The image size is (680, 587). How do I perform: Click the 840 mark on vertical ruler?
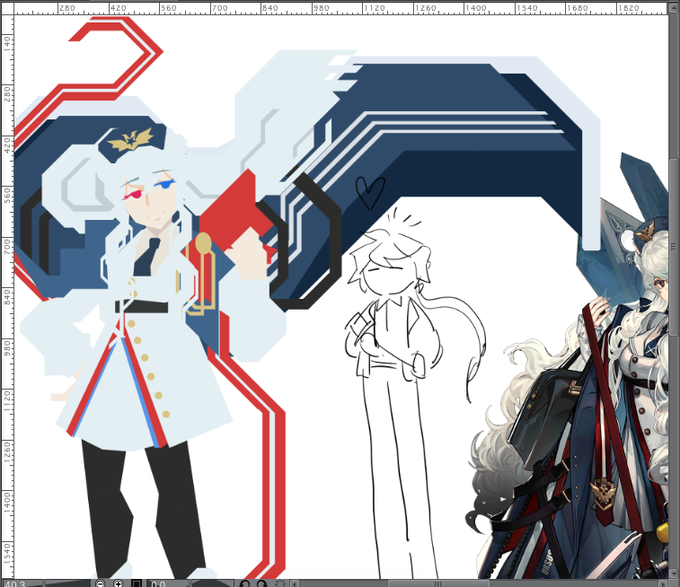pos(7,297)
